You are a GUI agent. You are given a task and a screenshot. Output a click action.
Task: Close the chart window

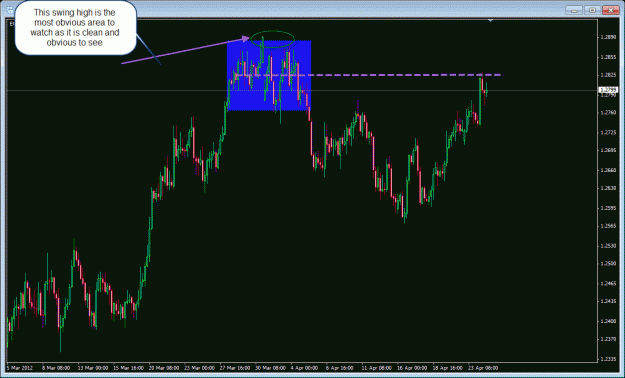point(611,10)
